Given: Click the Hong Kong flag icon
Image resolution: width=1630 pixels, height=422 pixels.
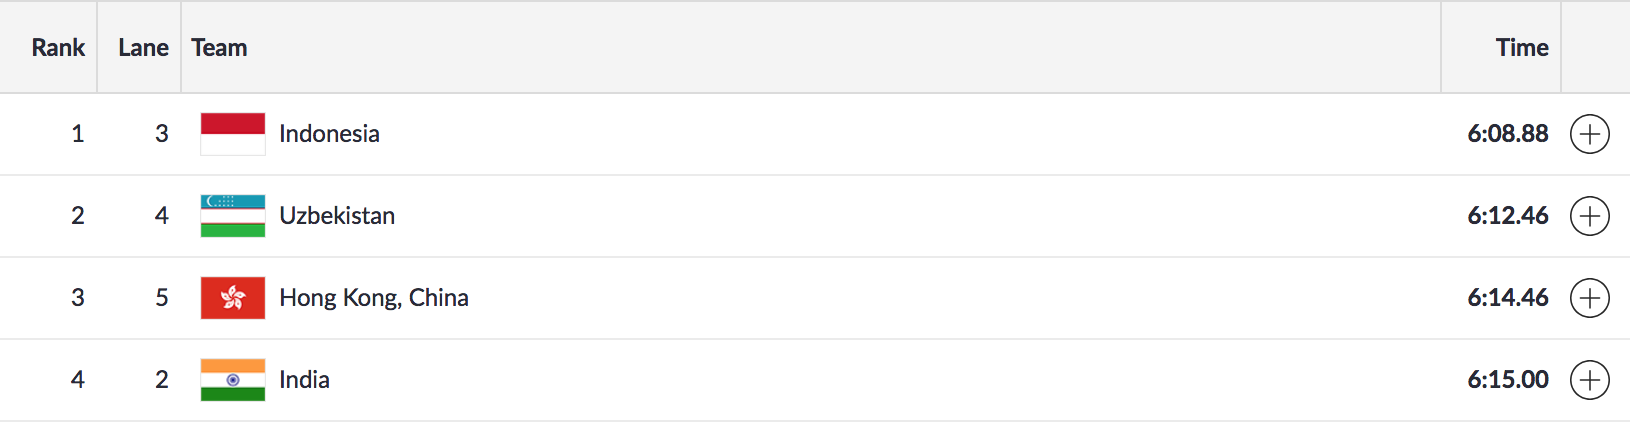Looking at the screenshot, I should pos(233,298).
